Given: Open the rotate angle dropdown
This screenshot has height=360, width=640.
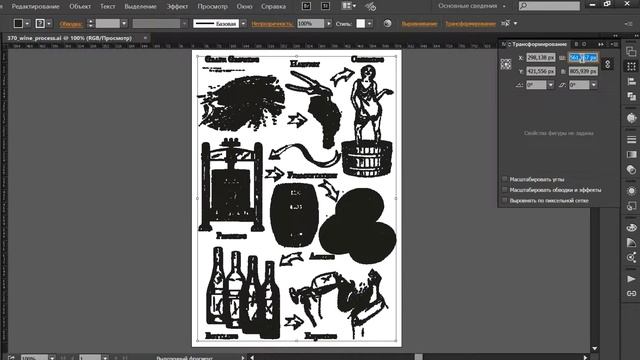Looking at the screenshot, I should (x=551, y=85).
